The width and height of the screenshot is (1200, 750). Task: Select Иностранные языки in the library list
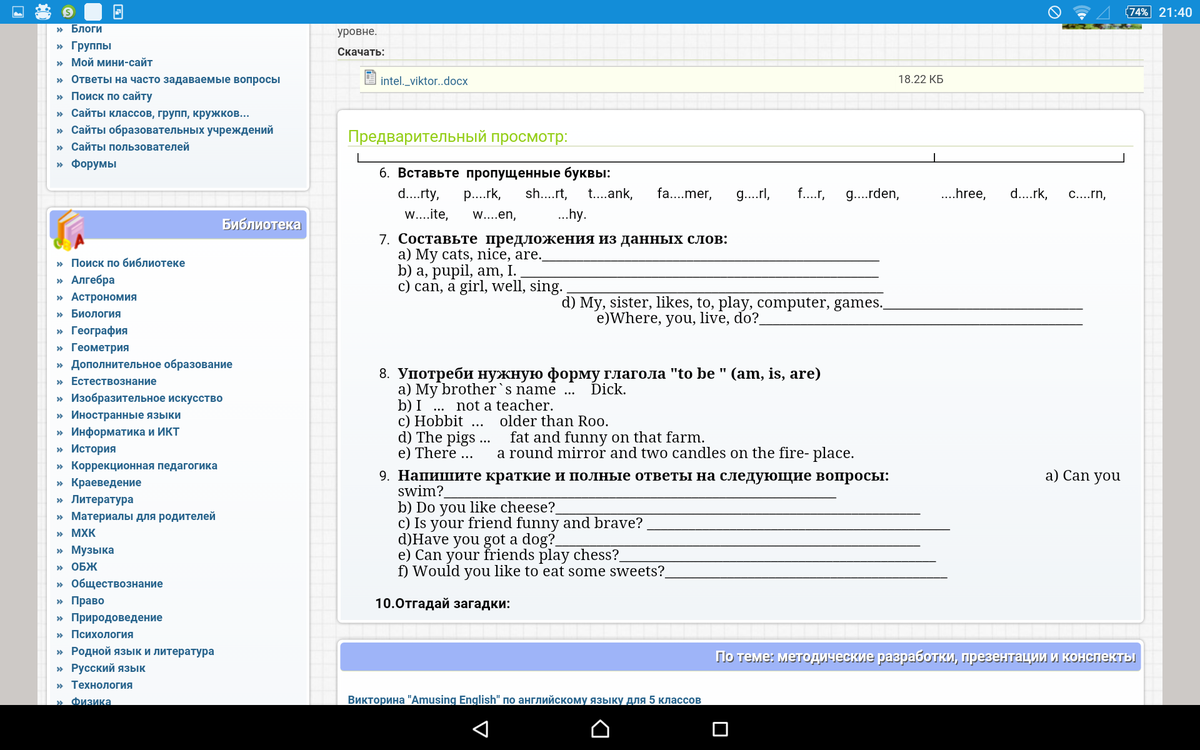click(x=125, y=415)
